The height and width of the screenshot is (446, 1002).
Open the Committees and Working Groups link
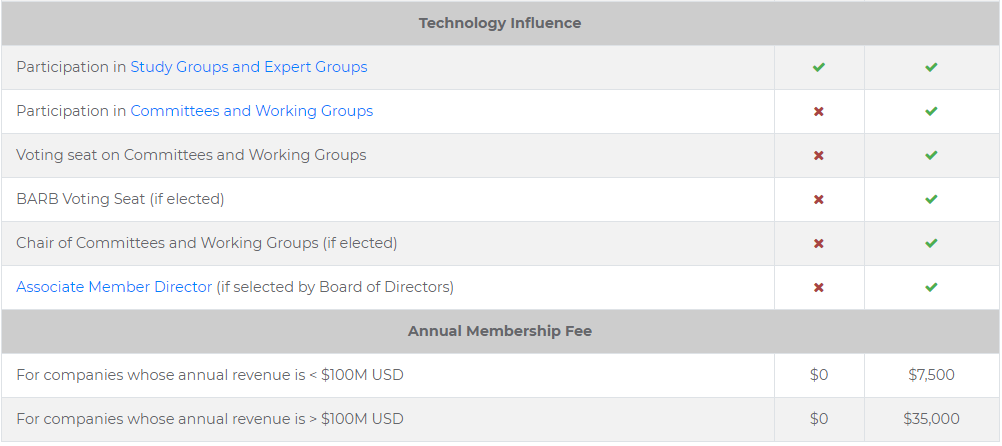pos(251,111)
